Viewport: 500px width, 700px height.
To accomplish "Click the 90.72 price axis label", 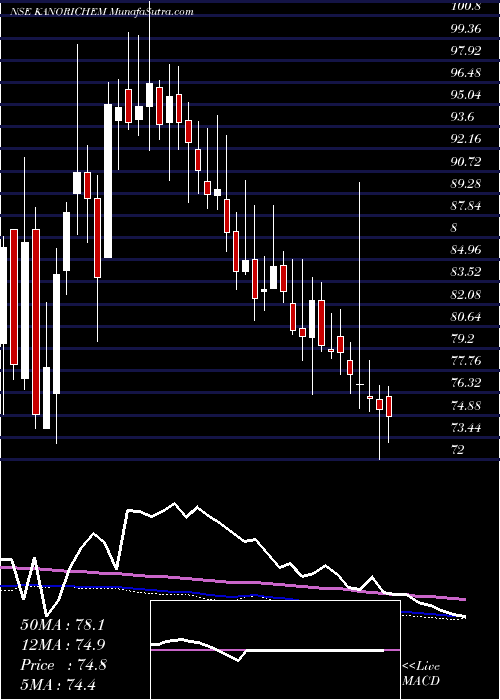I will 466,161.
